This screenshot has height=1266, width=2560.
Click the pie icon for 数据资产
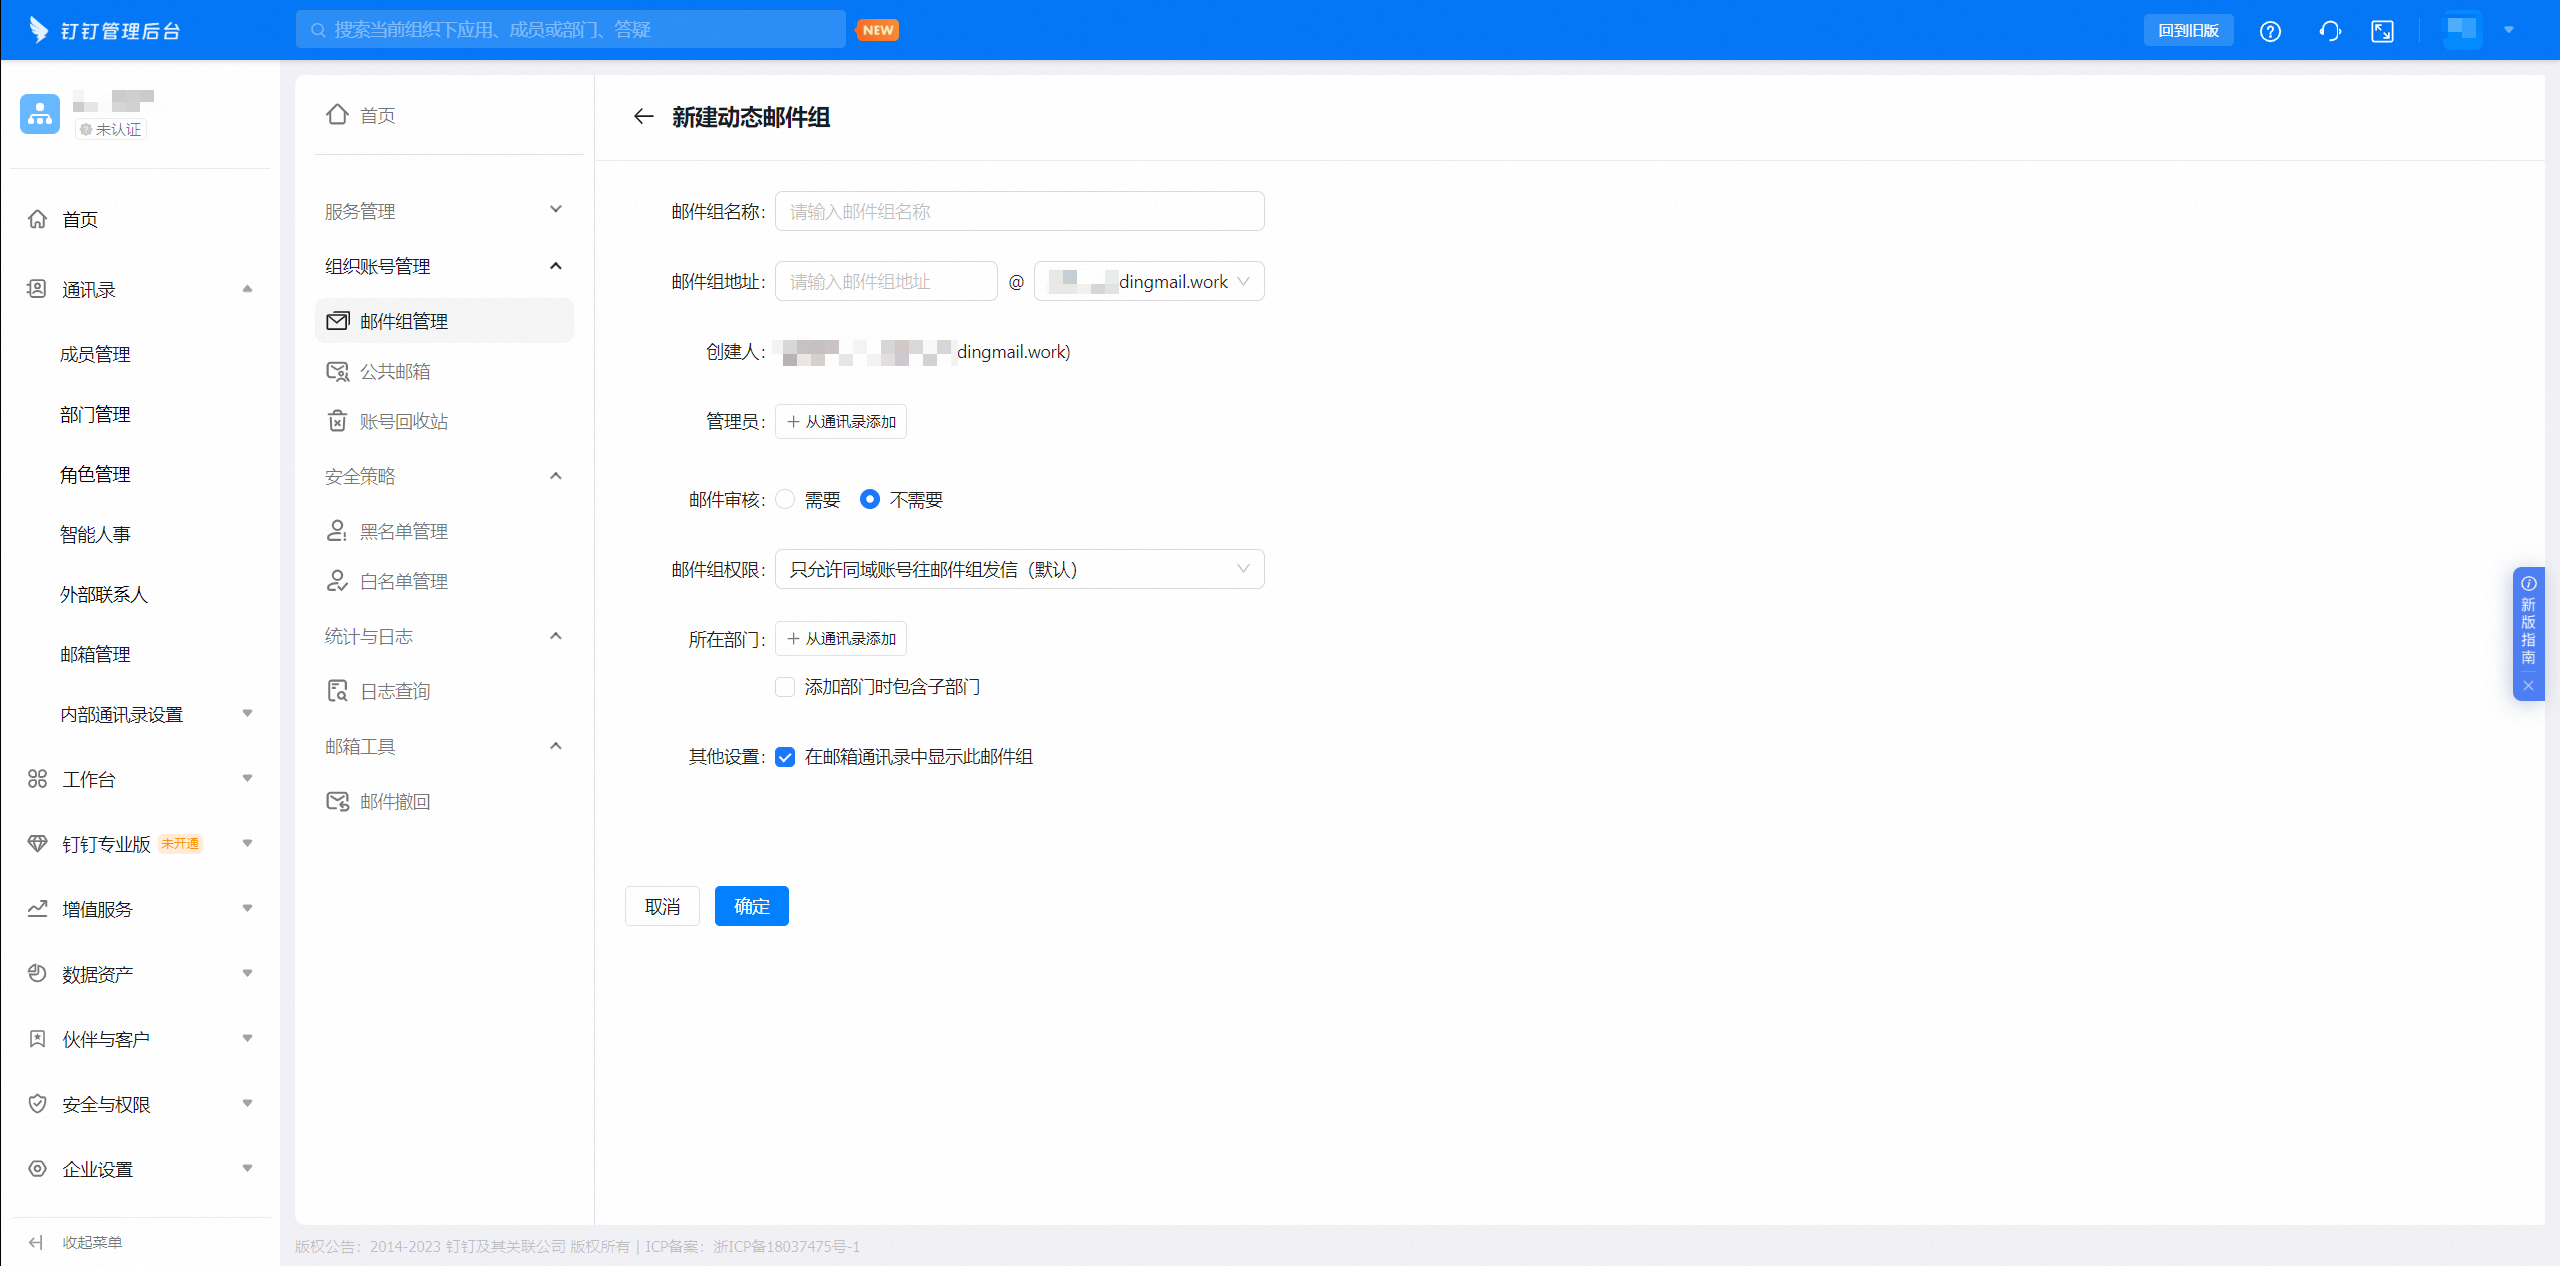(37, 974)
